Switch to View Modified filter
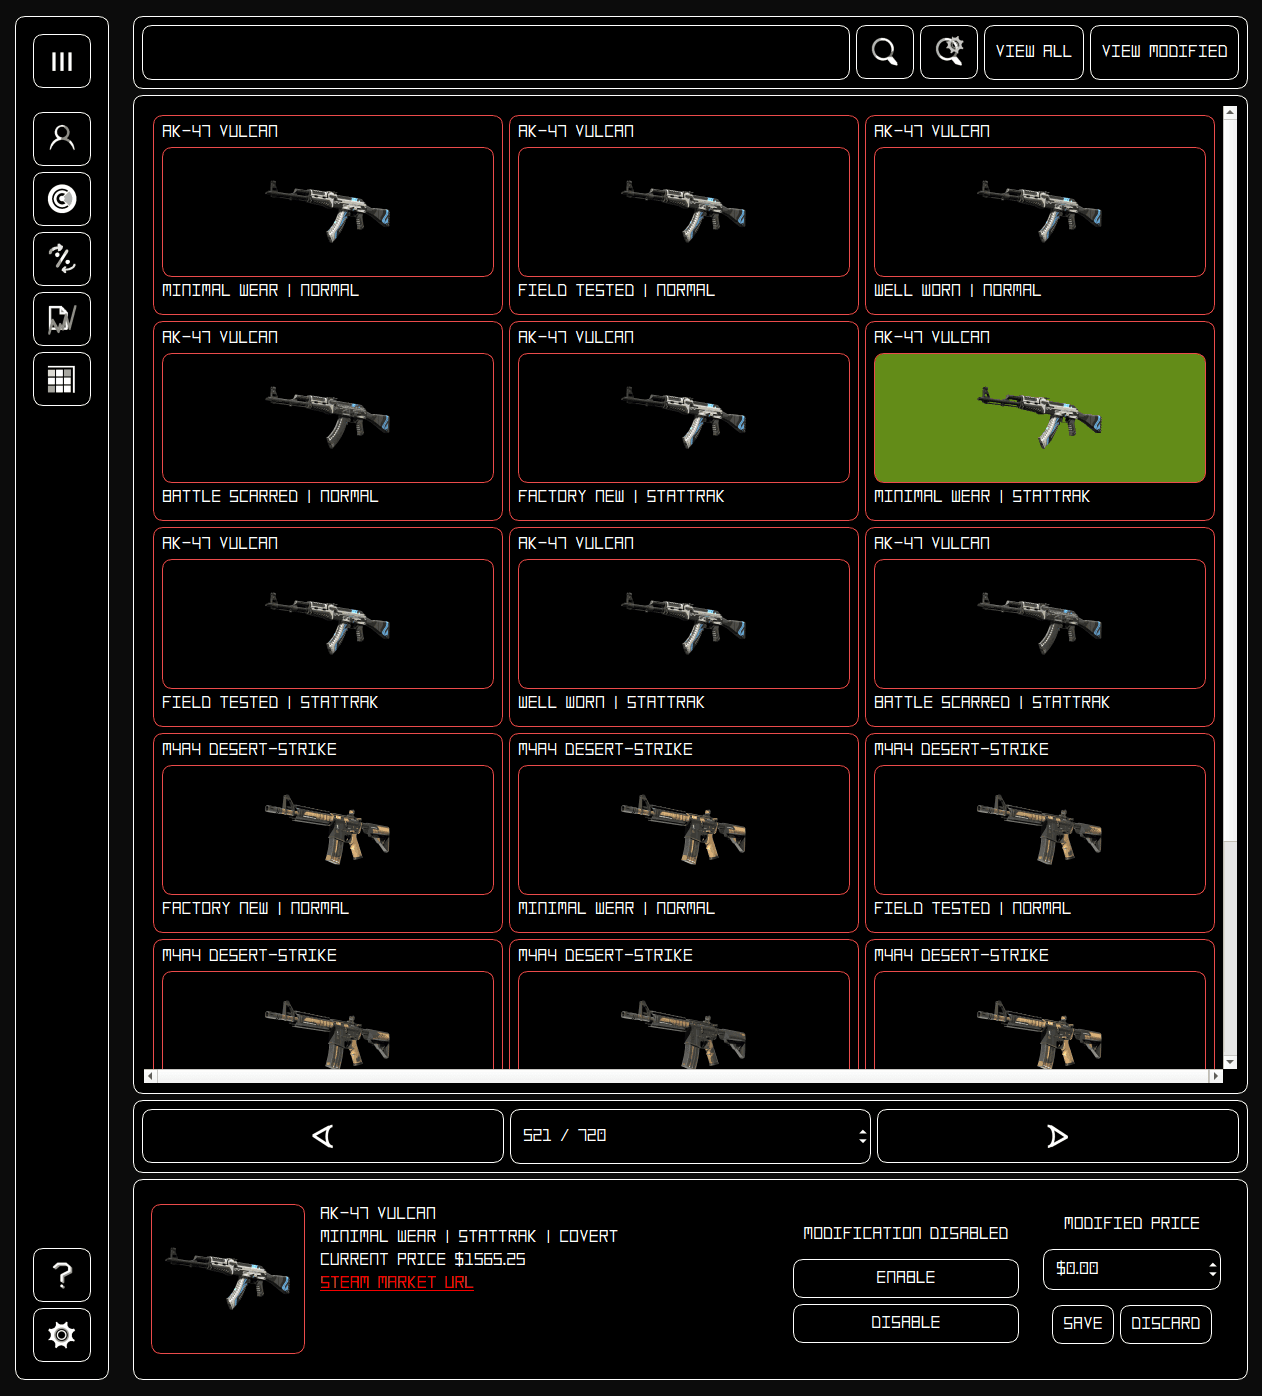Screen dimensions: 1262x1396 (1164, 52)
